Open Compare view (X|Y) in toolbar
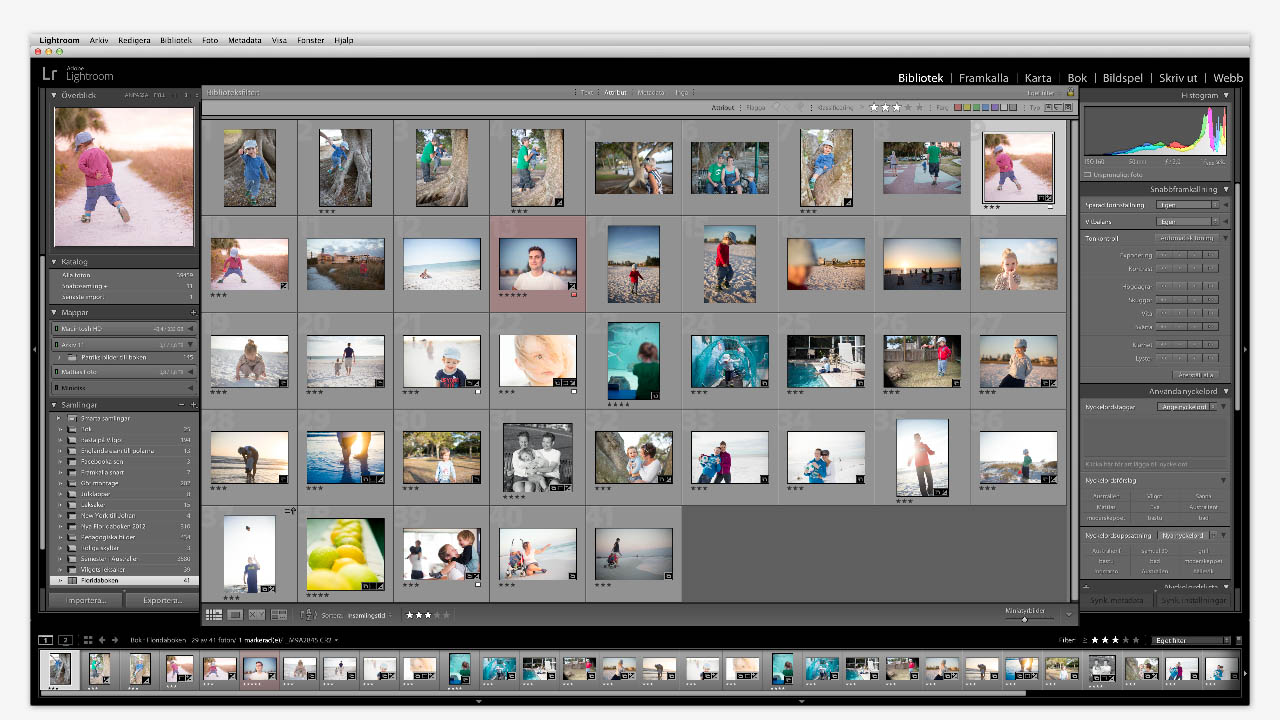This screenshot has height=720, width=1280. pos(257,615)
